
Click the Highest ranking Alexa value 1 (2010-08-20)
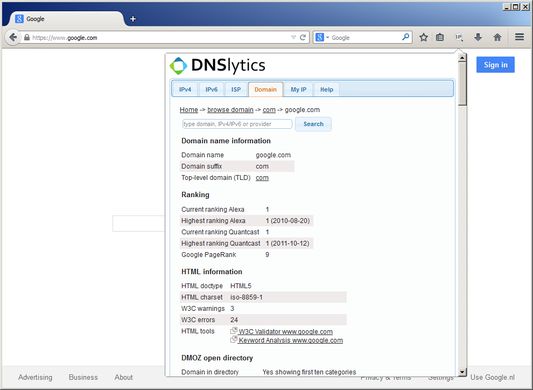(x=288, y=221)
